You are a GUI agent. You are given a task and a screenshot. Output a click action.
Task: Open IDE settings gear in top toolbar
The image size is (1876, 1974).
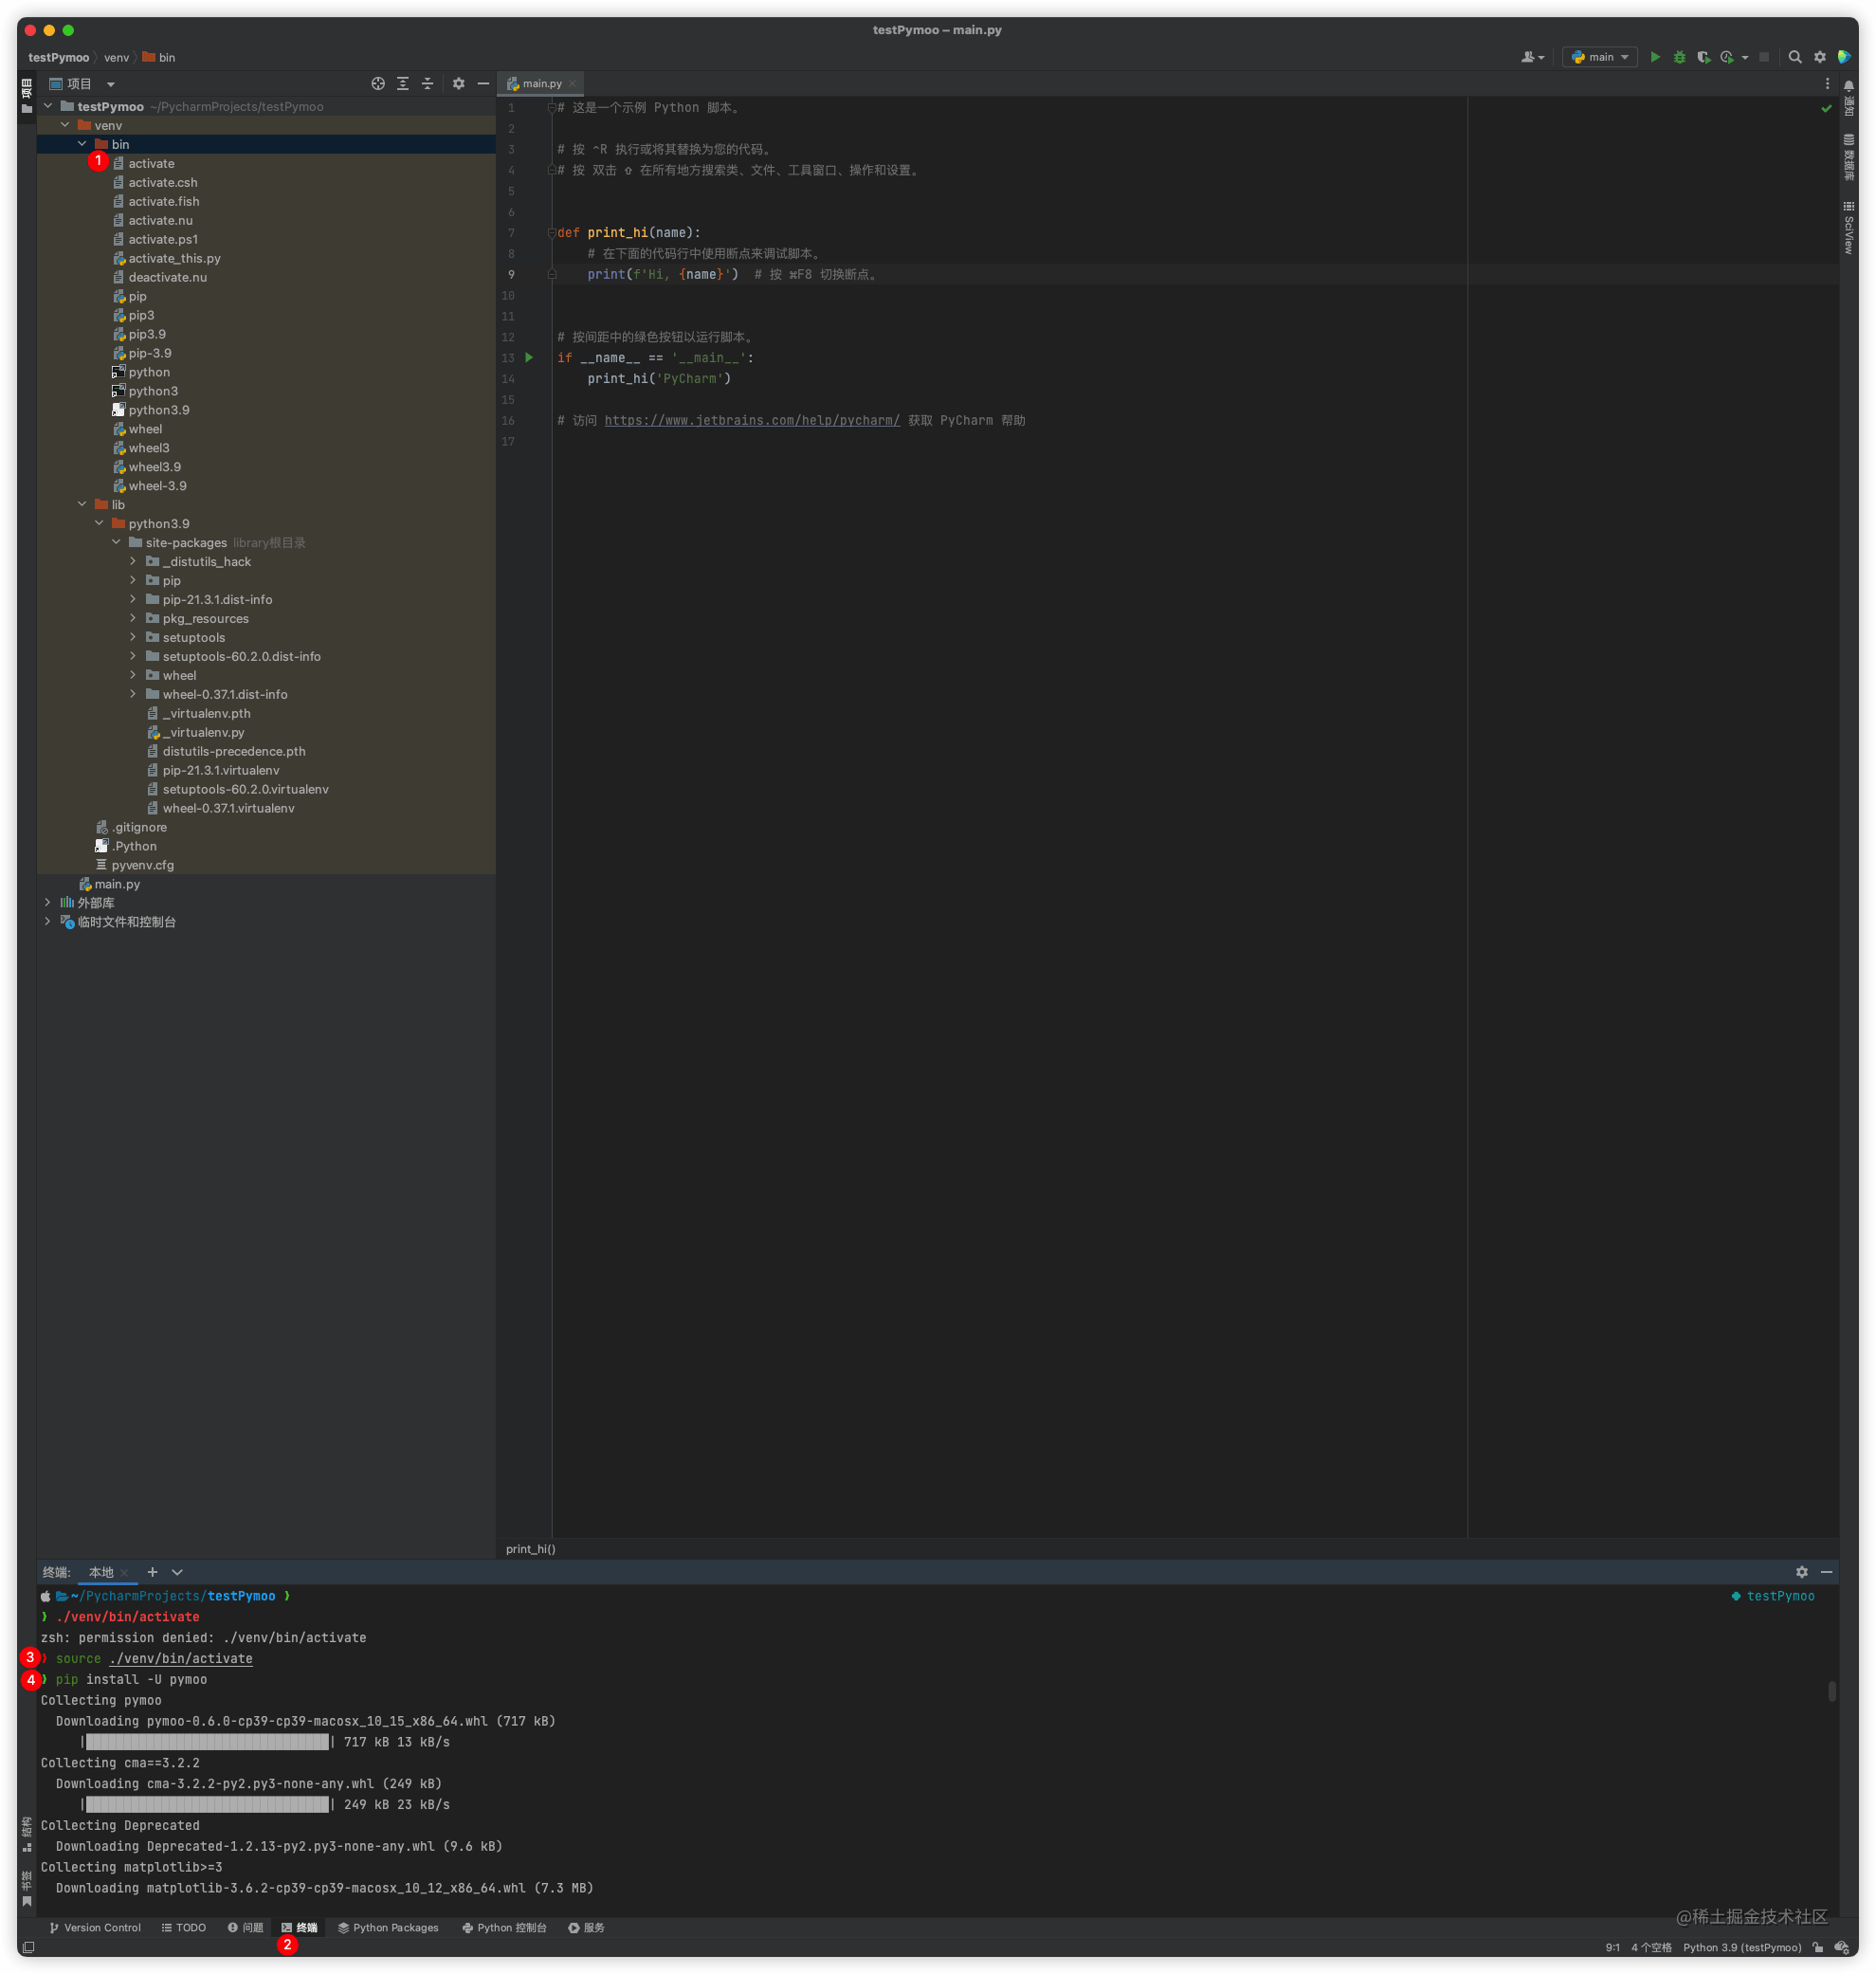tap(1820, 57)
